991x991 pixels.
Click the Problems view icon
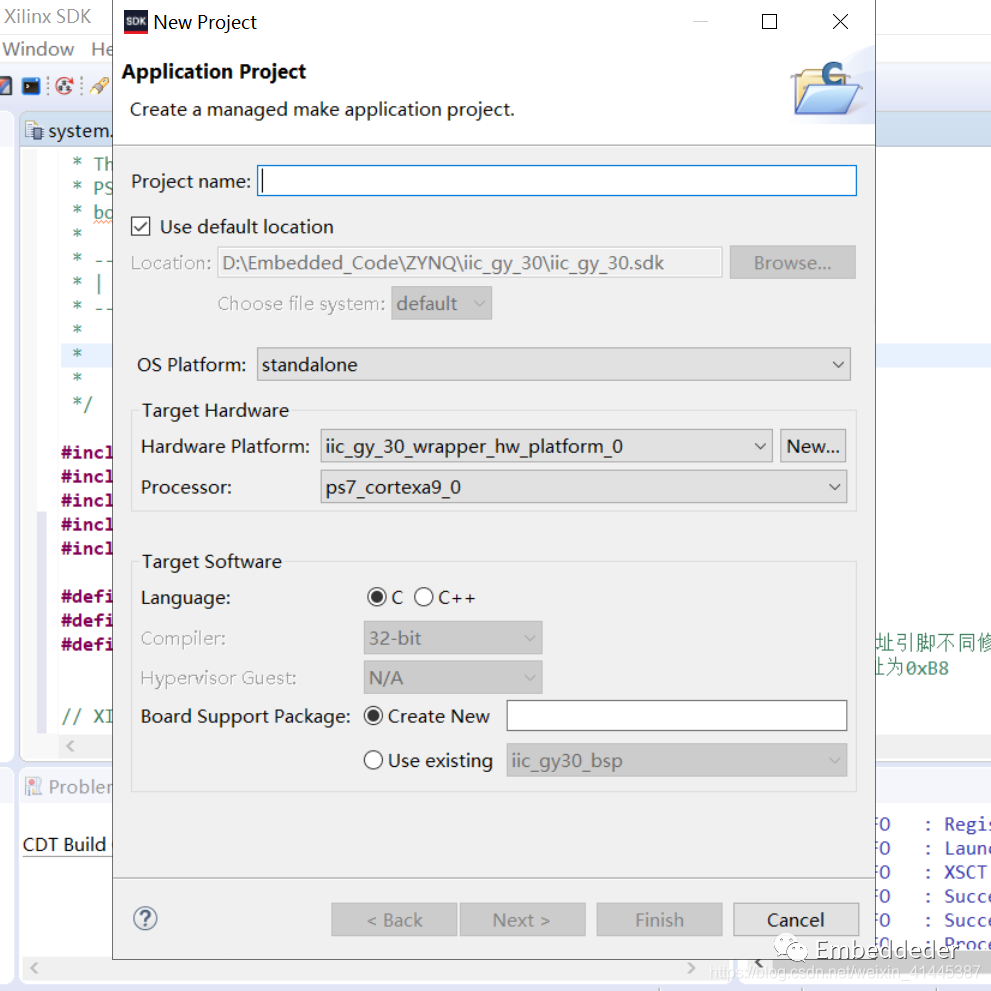[33, 787]
